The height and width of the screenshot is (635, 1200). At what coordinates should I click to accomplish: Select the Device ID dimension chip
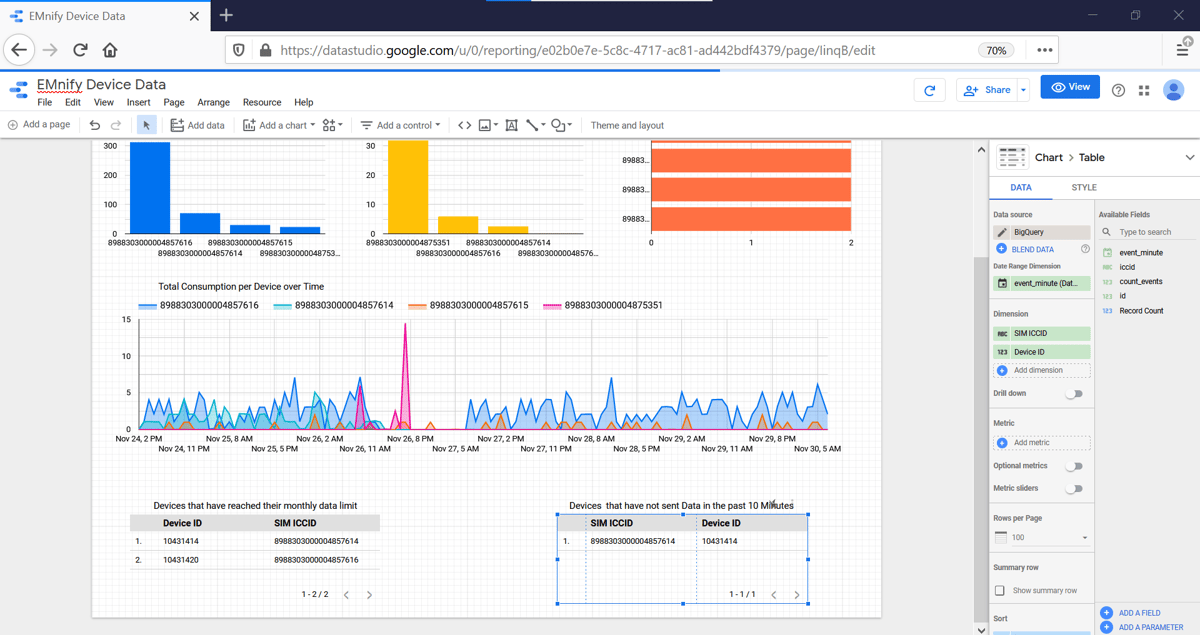(1041, 352)
